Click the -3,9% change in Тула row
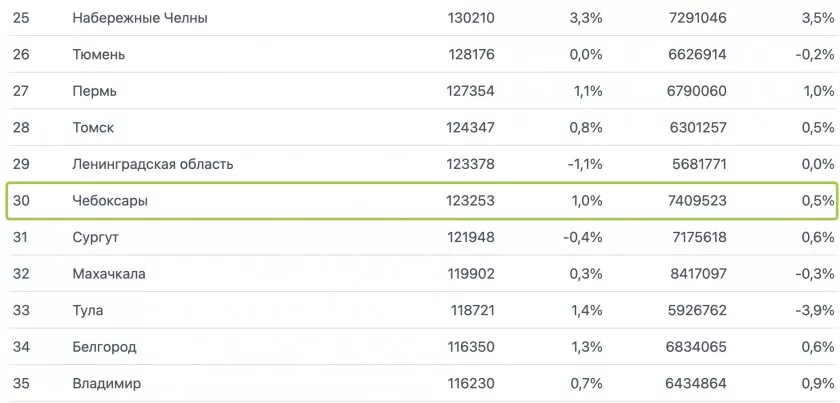This screenshot has height=403, width=840. [x=815, y=310]
